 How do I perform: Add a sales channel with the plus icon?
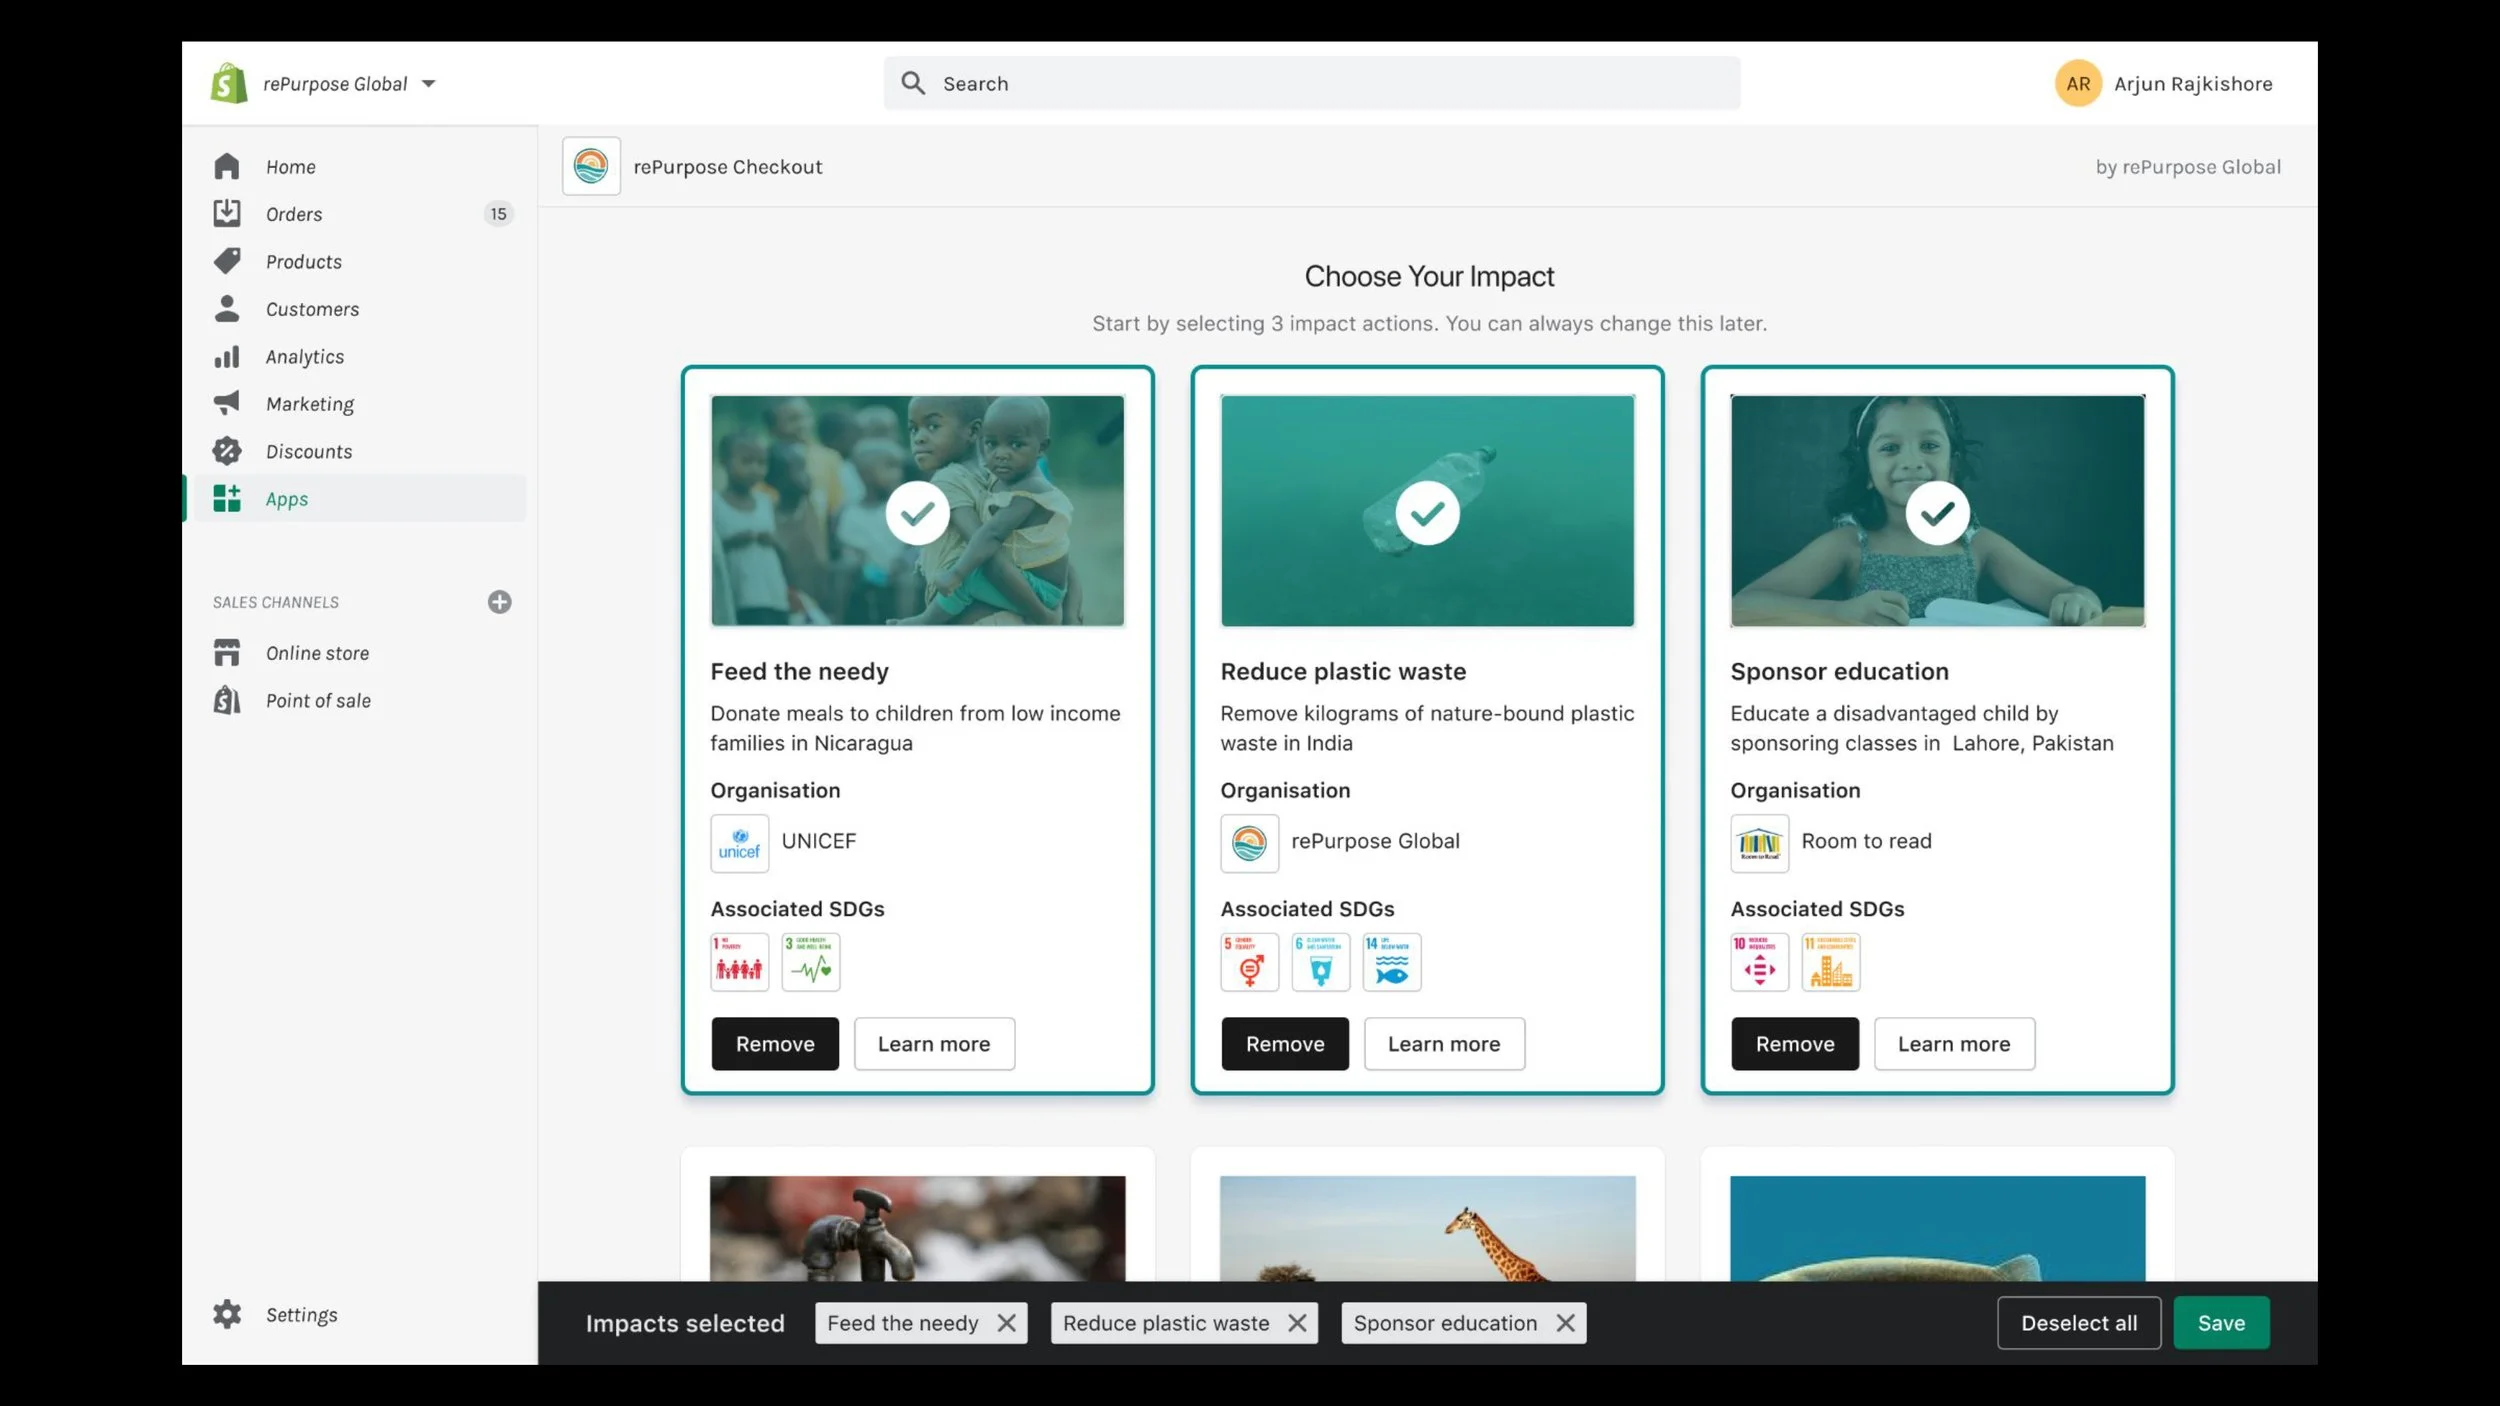click(499, 602)
